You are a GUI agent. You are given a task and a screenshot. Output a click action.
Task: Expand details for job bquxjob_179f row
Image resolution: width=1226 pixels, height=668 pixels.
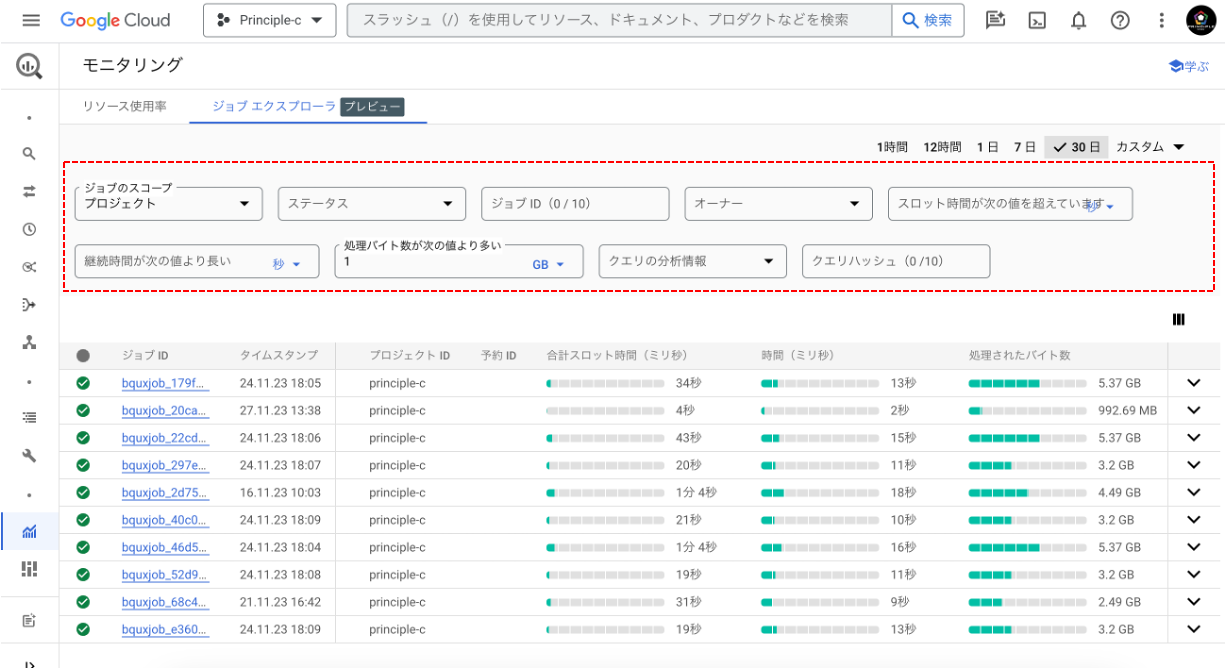tap(1192, 383)
